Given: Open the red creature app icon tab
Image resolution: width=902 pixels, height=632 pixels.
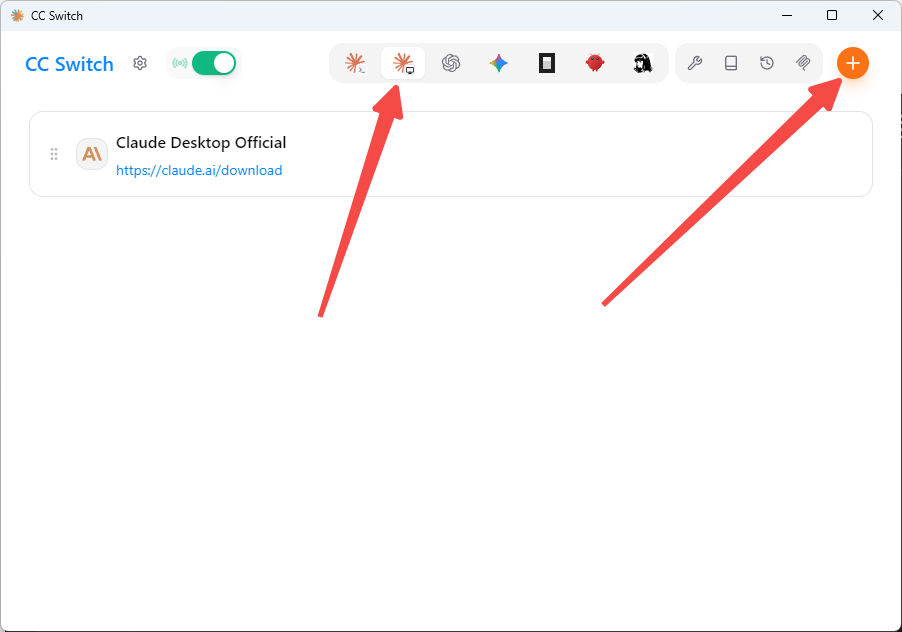Looking at the screenshot, I should [x=595, y=63].
